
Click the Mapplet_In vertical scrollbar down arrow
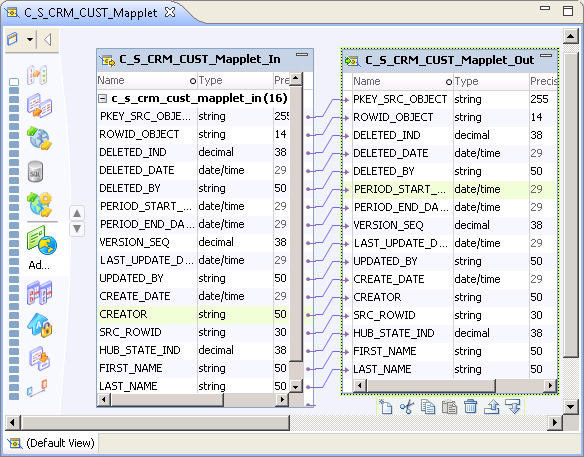point(296,387)
